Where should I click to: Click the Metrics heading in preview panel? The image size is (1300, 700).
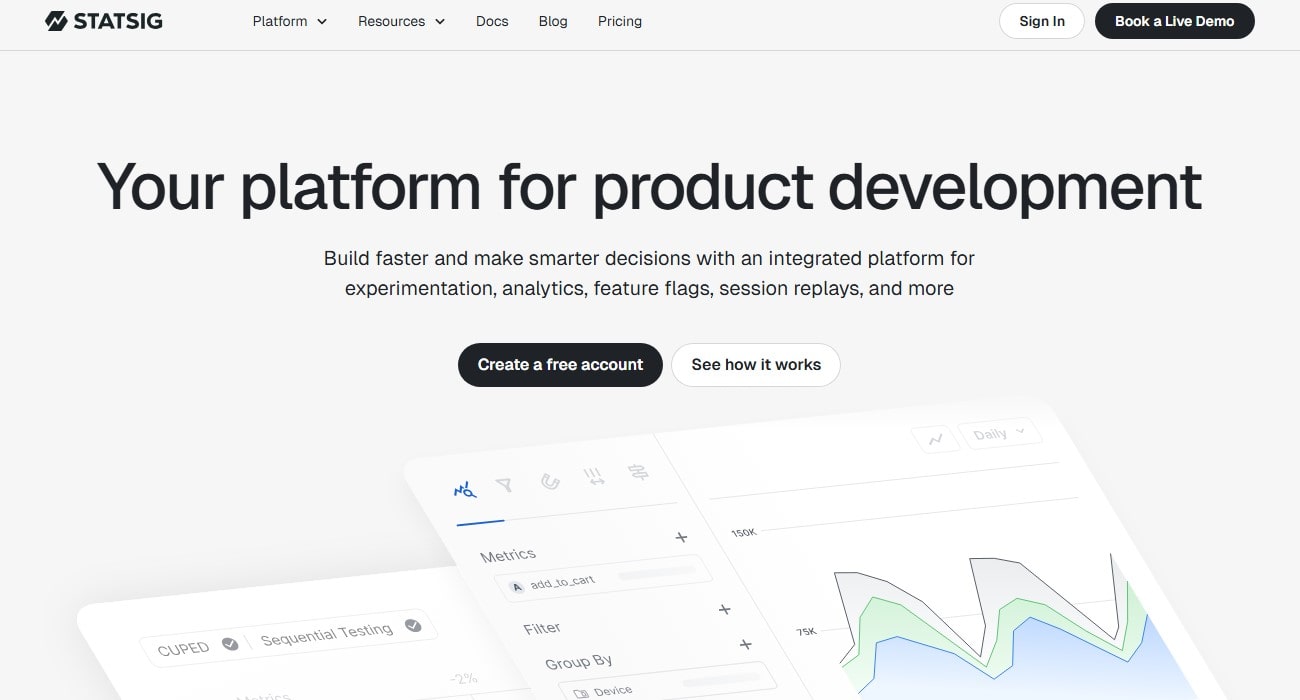coord(508,555)
